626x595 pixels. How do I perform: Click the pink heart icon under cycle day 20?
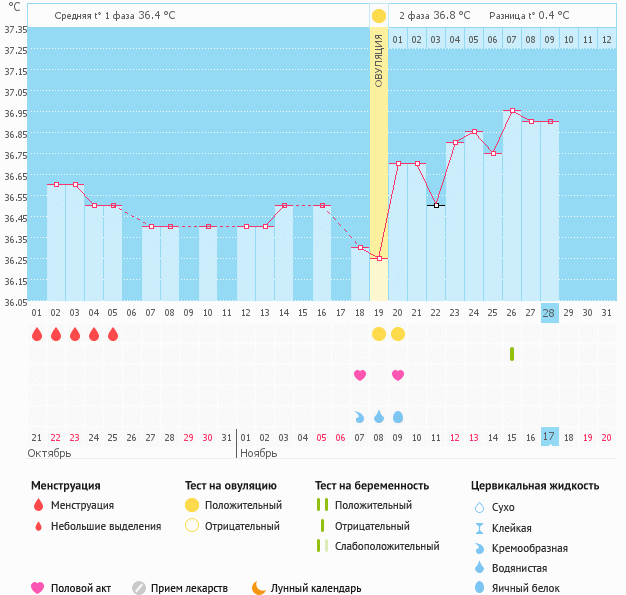(x=398, y=375)
